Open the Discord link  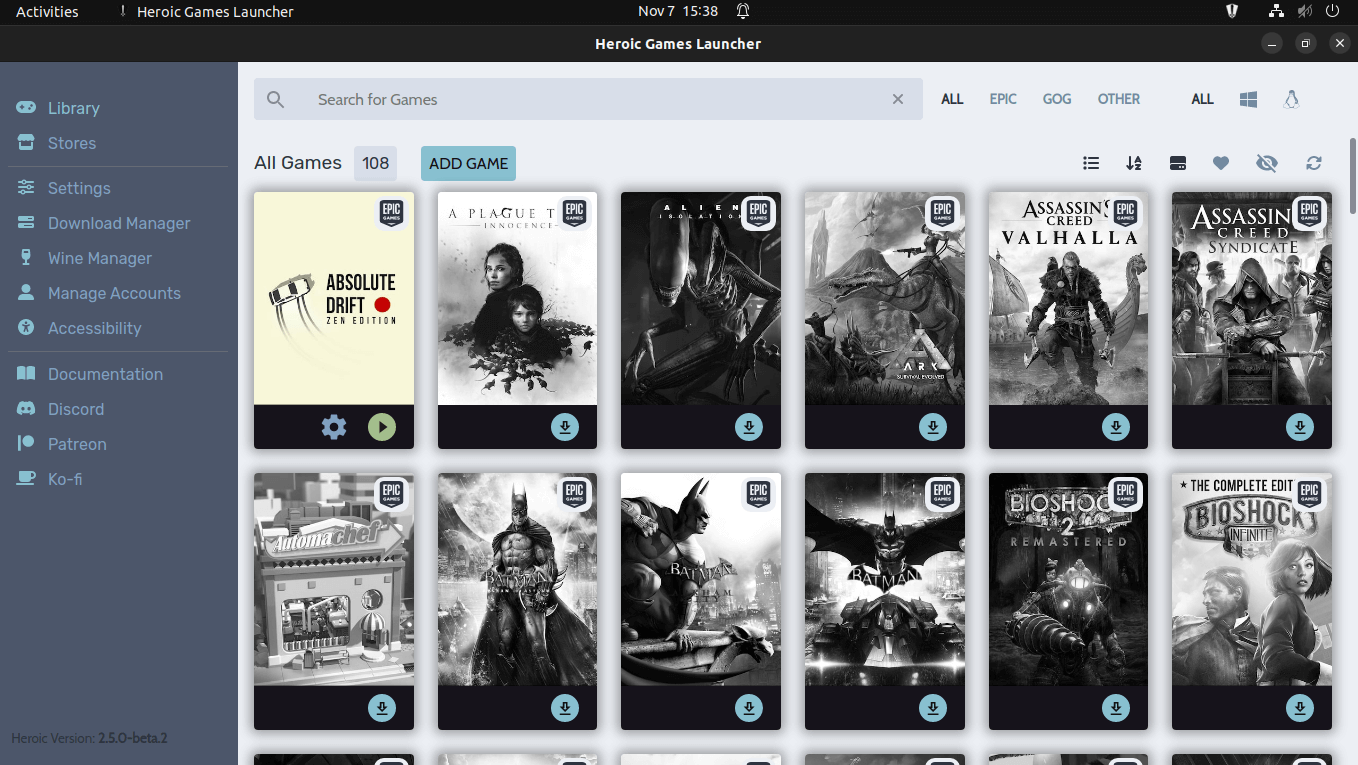[77, 409]
